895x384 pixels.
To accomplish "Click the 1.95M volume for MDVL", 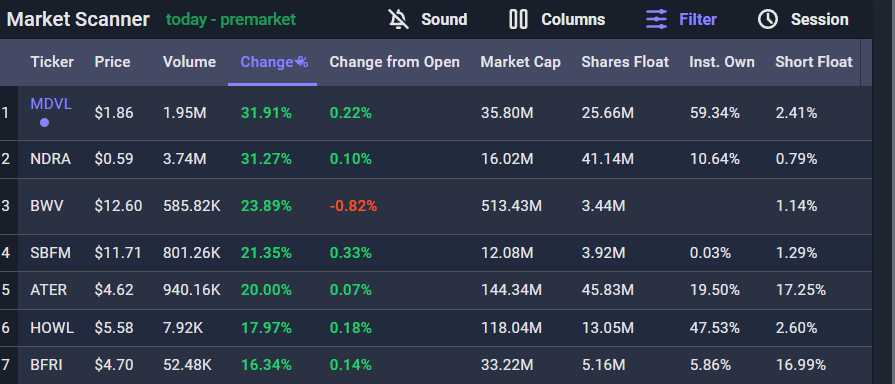I will coord(184,113).
